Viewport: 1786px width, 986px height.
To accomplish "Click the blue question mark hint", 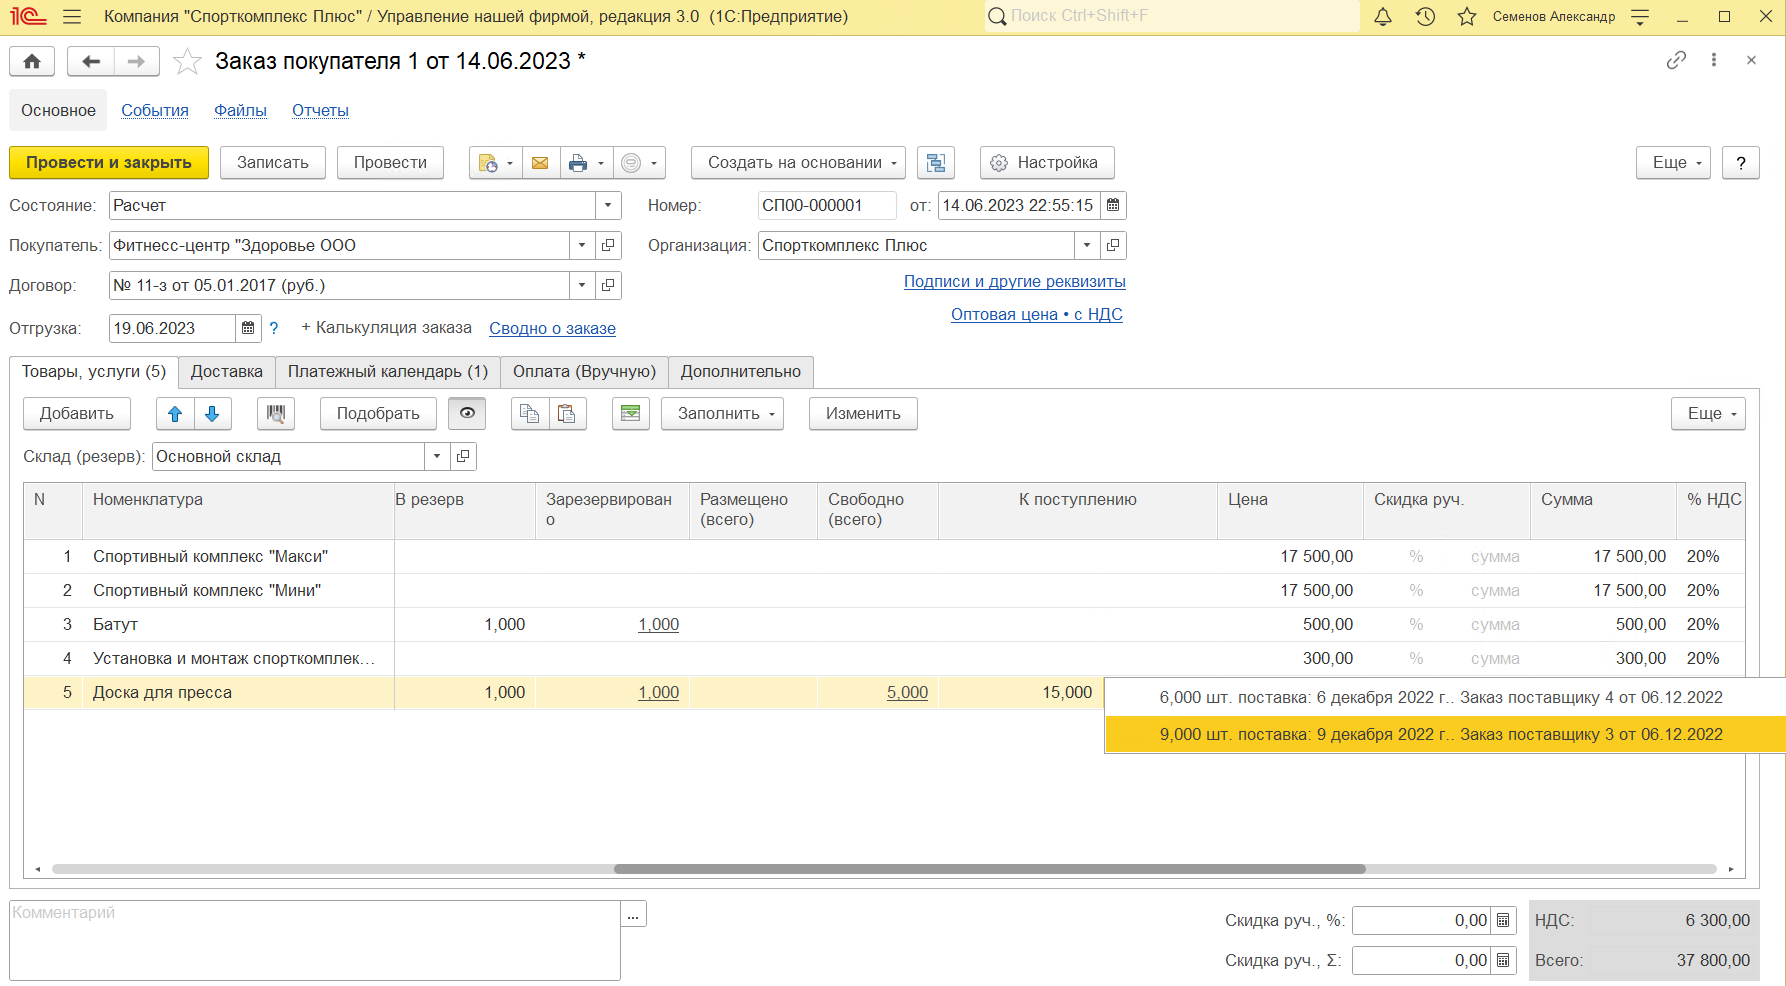I will pyautogui.click(x=274, y=328).
